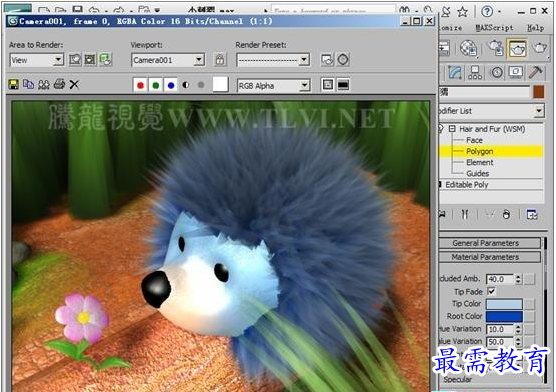Click the help question mark icon
The height and width of the screenshot is (392, 556).
click(x=487, y=12)
